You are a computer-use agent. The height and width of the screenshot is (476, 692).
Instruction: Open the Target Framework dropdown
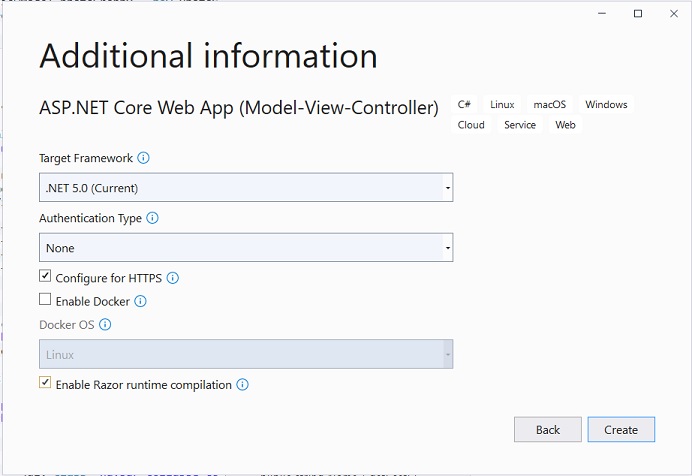pyautogui.click(x=245, y=188)
